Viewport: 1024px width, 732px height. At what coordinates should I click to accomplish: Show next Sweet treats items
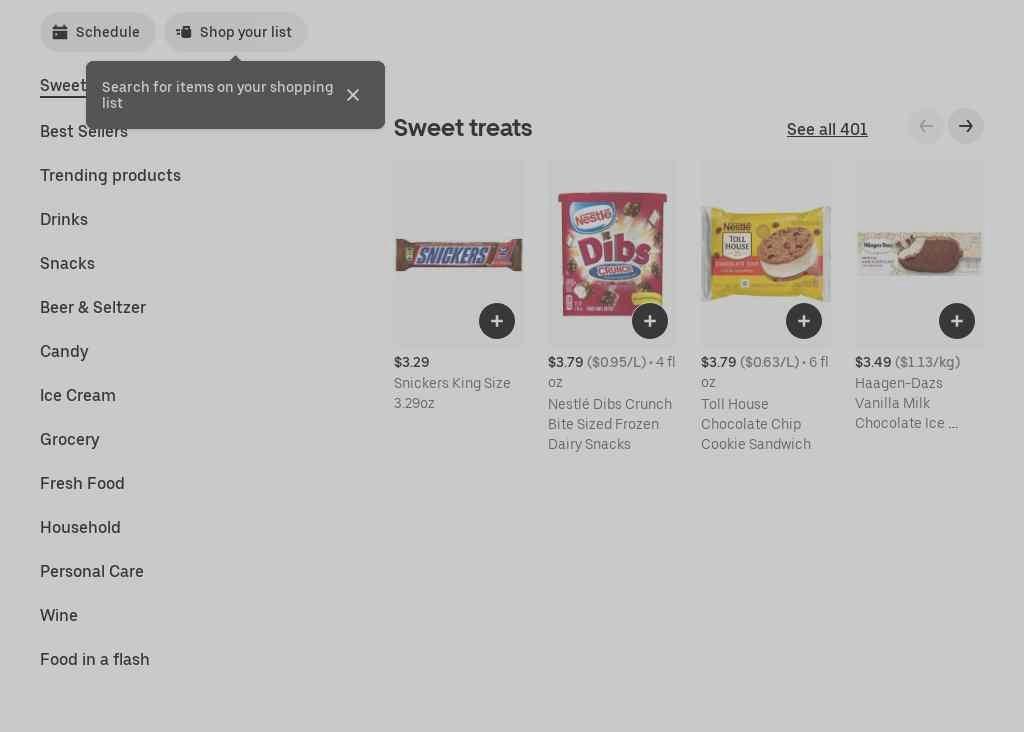tap(966, 126)
